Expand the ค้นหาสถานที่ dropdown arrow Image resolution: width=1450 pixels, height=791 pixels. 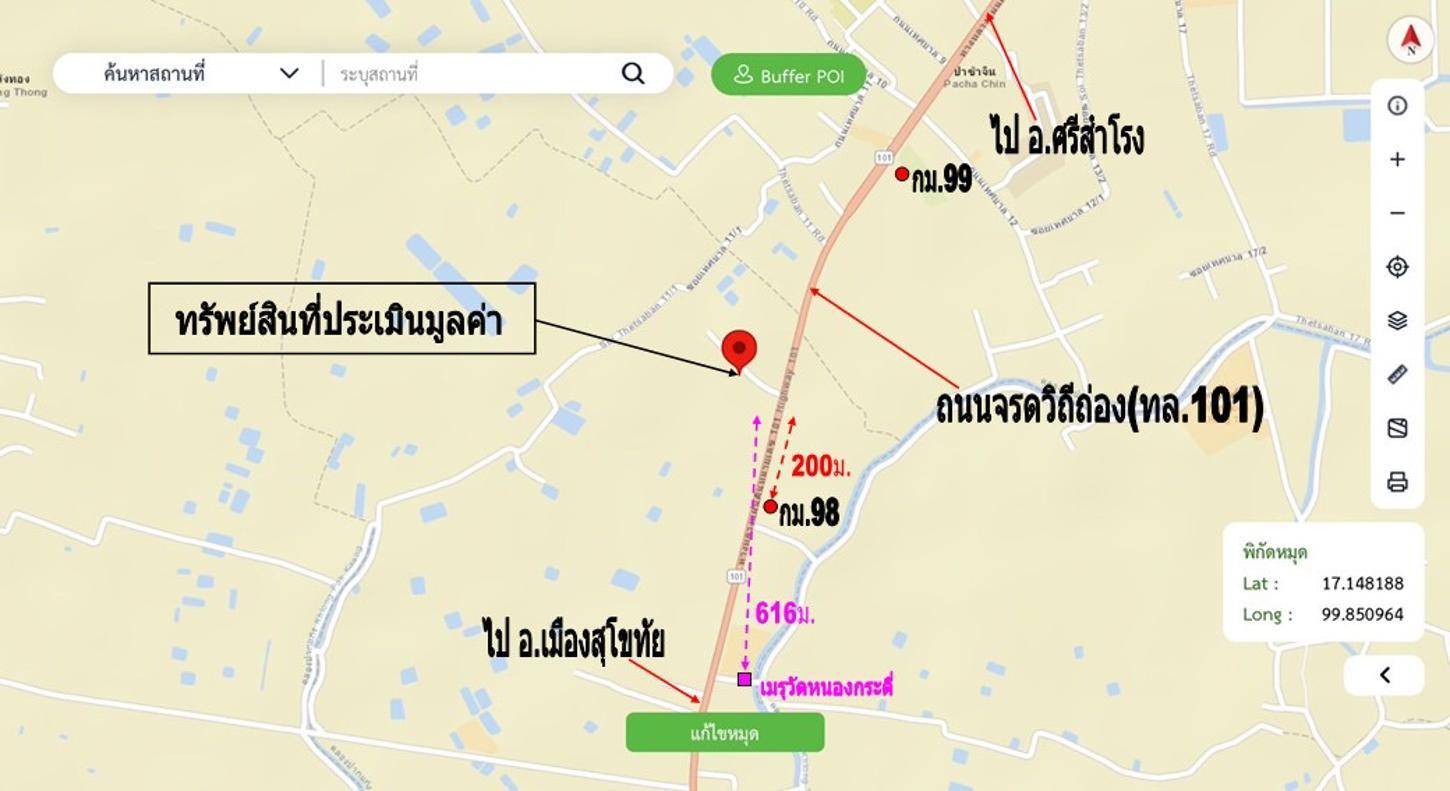pos(289,73)
